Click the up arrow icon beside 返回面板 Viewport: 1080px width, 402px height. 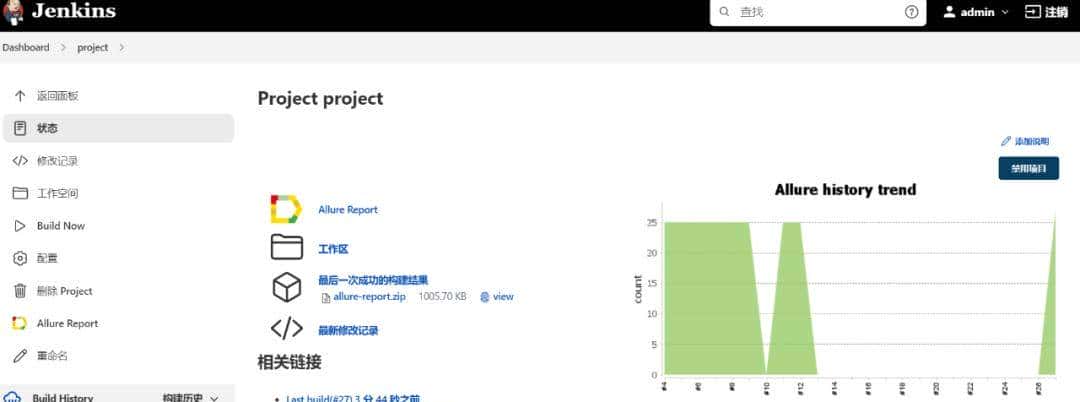[x=20, y=96]
